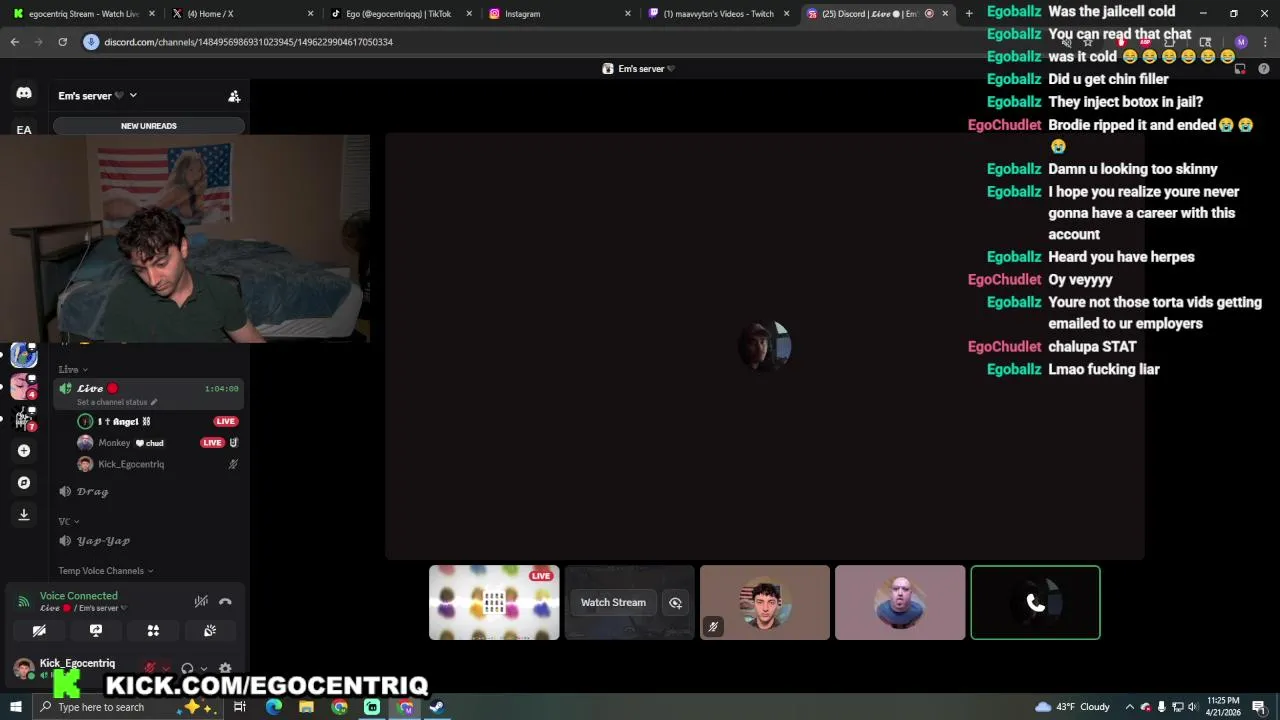
Task: Select the Live voice channel
Action: click(x=149, y=394)
